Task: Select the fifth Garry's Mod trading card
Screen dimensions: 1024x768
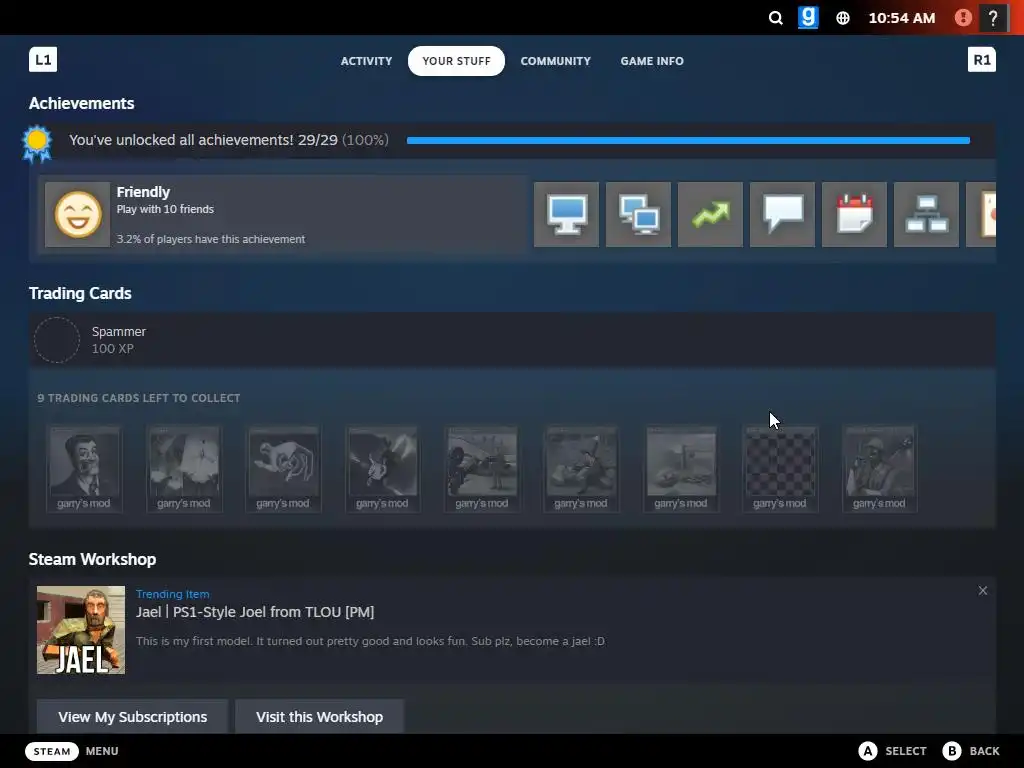Action: 482,469
